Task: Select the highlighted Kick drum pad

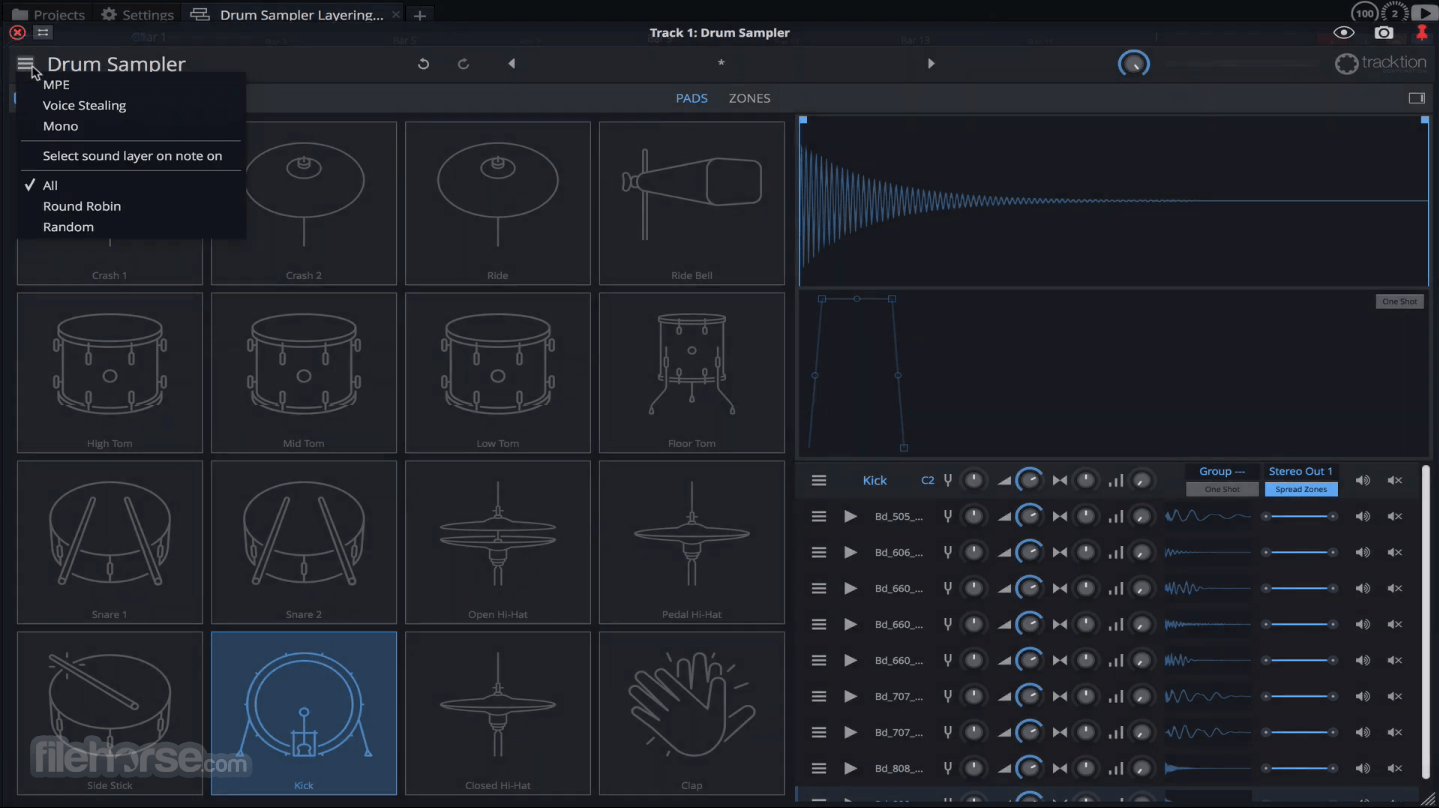Action: point(304,713)
